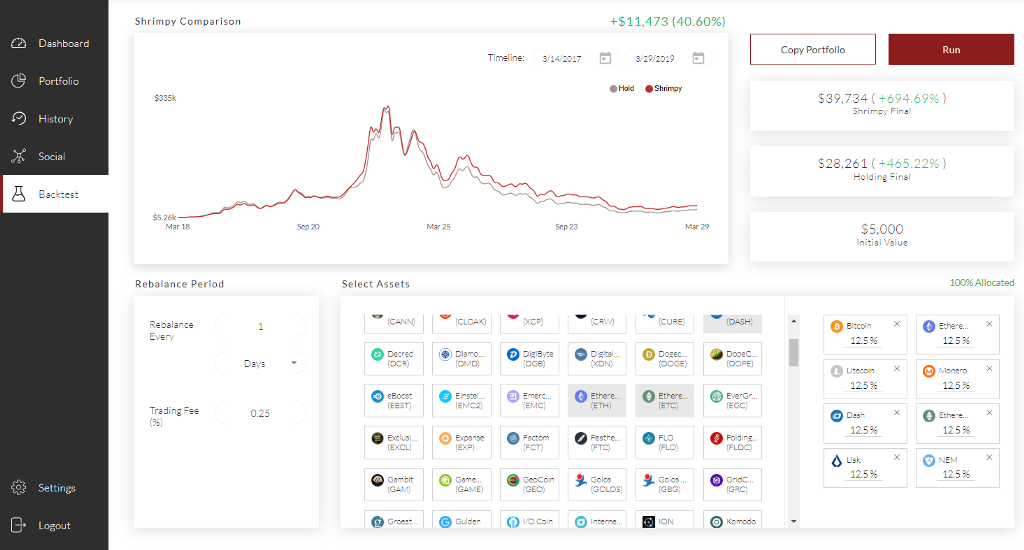
Task: Select the GeoCoin (GEO) asset
Action: click(x=530, y=484)
